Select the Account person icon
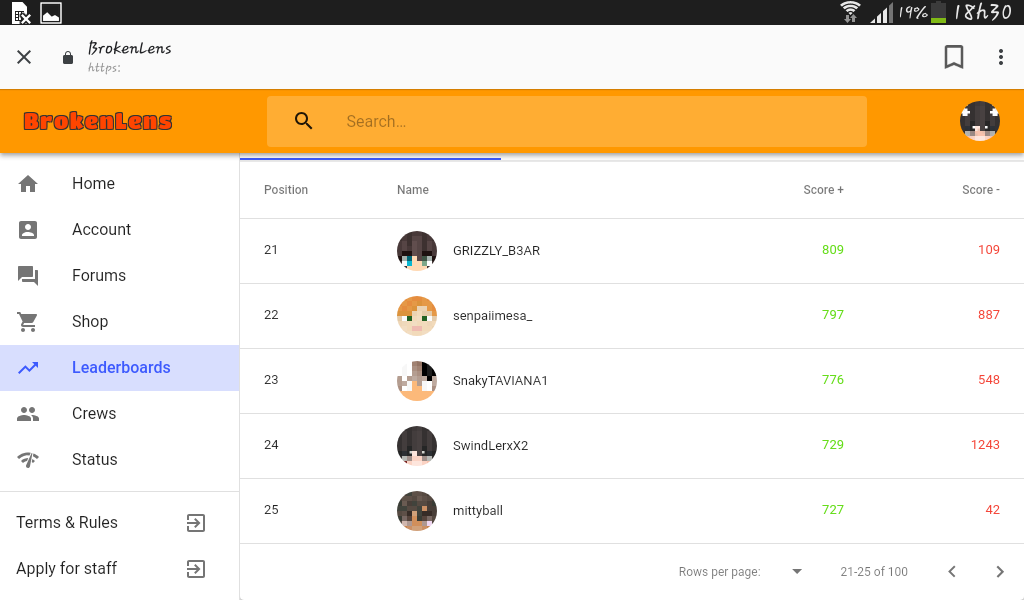Image resolution: width=1024 pixels, height=600 pixels. pos(28,230)
